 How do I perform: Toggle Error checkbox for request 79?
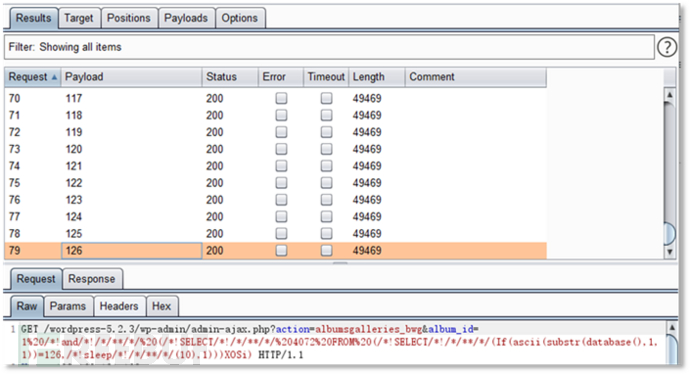click(x=281, y=251)
